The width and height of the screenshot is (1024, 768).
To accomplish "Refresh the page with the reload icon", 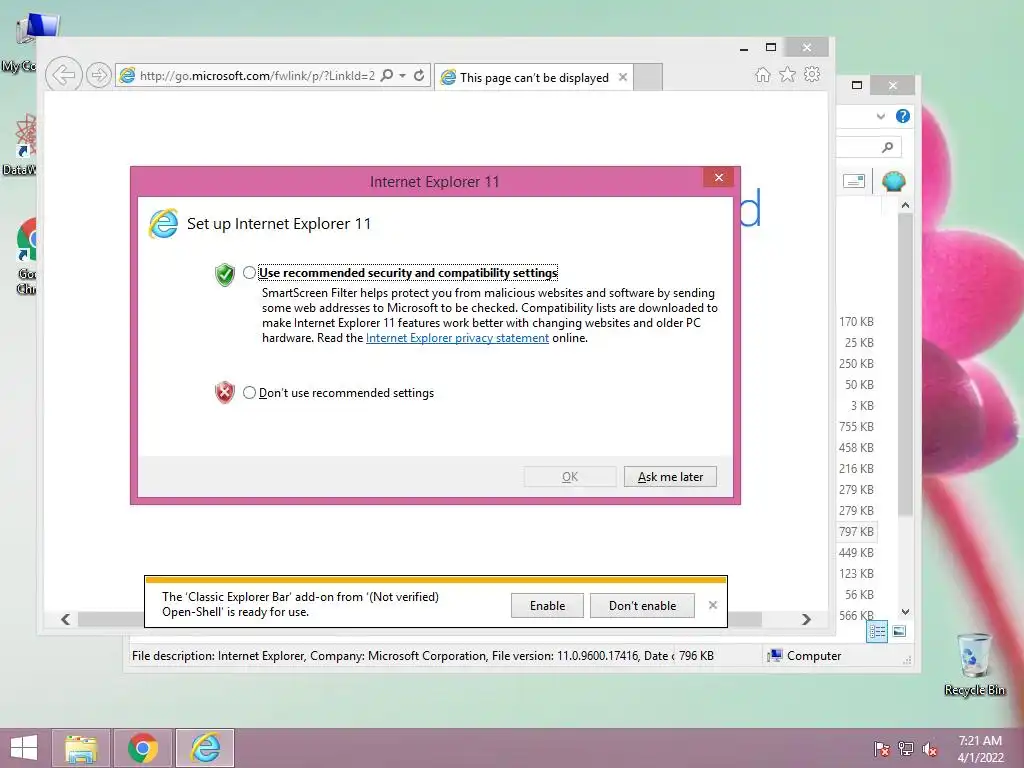I will 419,75.
